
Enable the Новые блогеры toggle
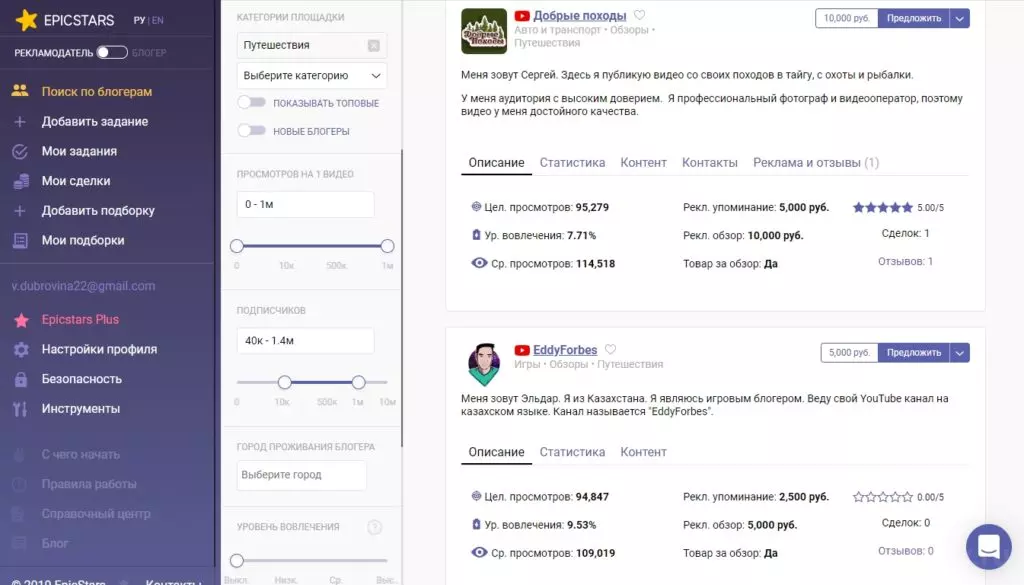click(x=251, y=131)
